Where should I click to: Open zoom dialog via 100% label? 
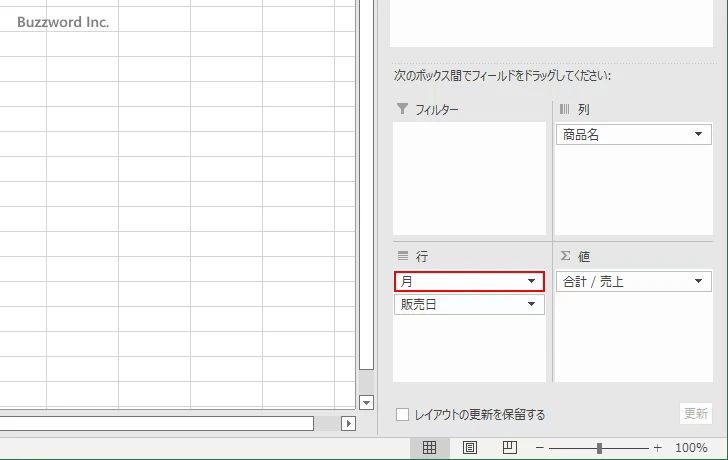point(691,448)
